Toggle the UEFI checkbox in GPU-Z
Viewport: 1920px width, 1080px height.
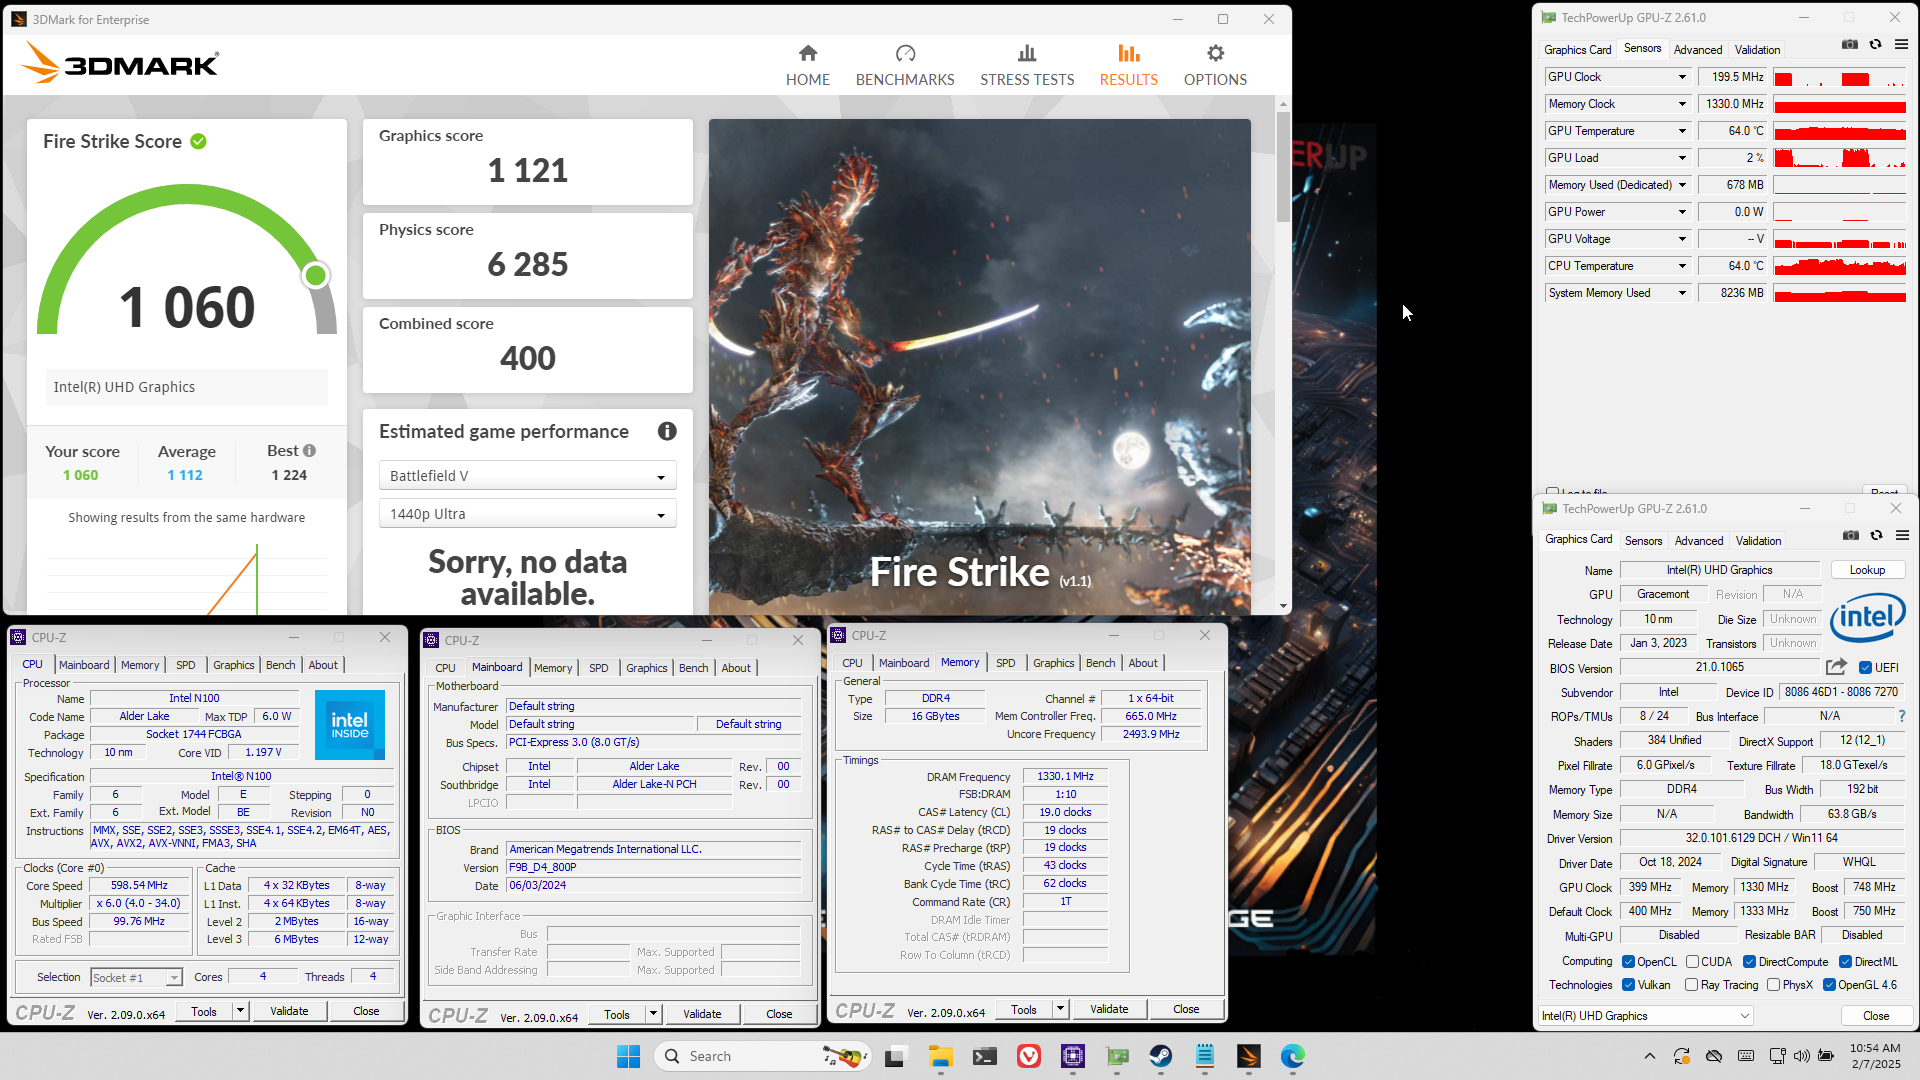click(1865, 668)
